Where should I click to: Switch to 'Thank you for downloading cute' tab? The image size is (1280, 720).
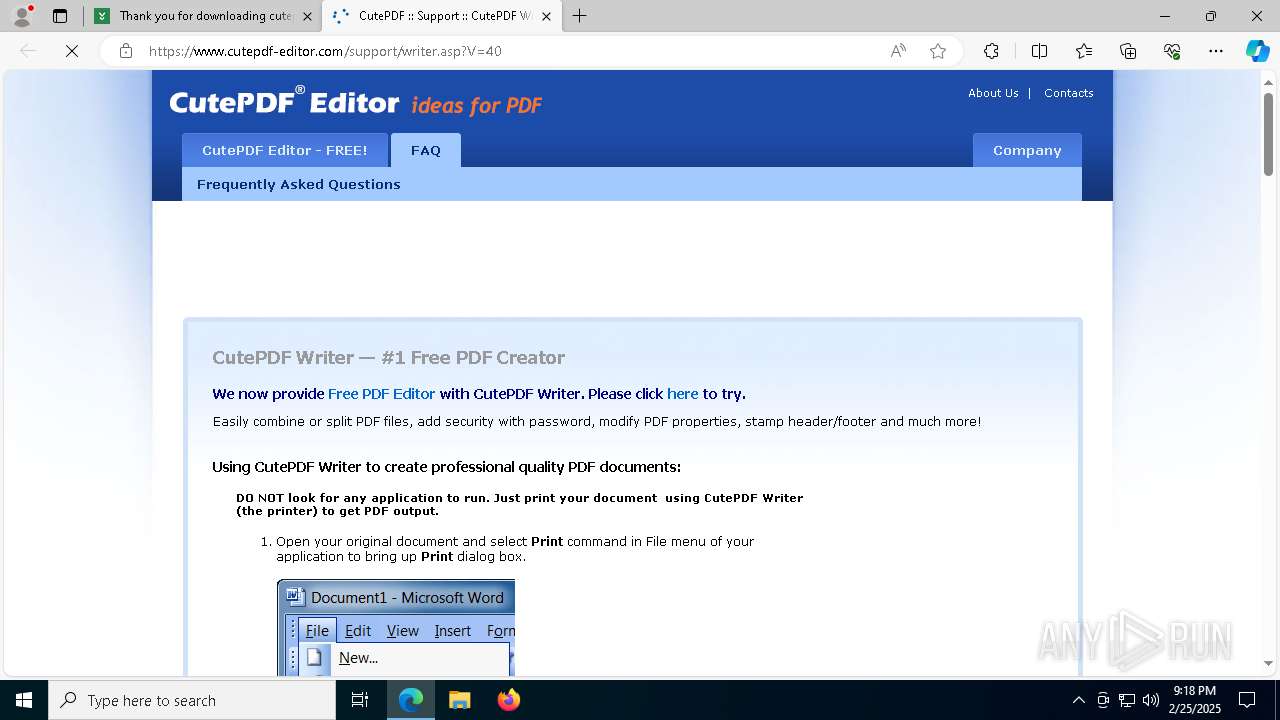pyautogui.click(x=204, y=16)
